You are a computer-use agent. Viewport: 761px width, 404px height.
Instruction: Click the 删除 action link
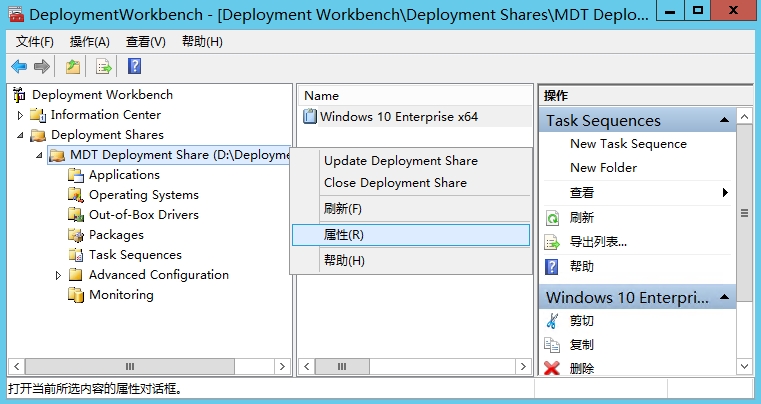click(x=581, y=369)
